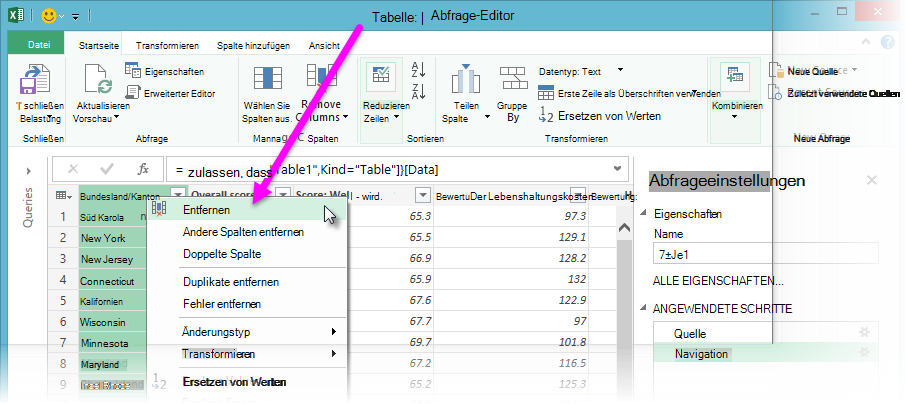This screenshot has width=907, height=404.
Task: Switch to the Transformieren tab
Action: click(x=167, y=45)
